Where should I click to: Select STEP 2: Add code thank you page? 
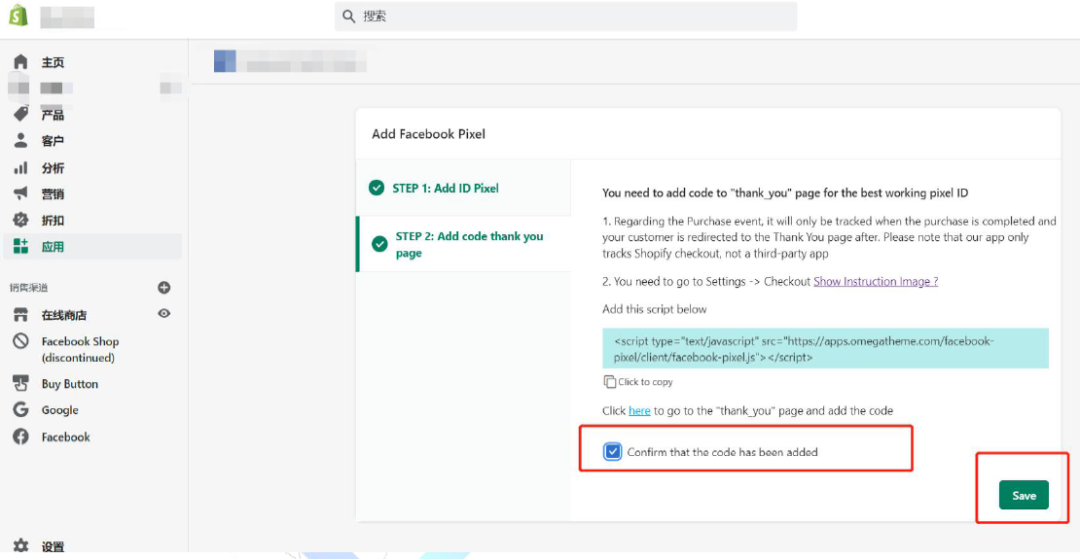click(469, 244)
